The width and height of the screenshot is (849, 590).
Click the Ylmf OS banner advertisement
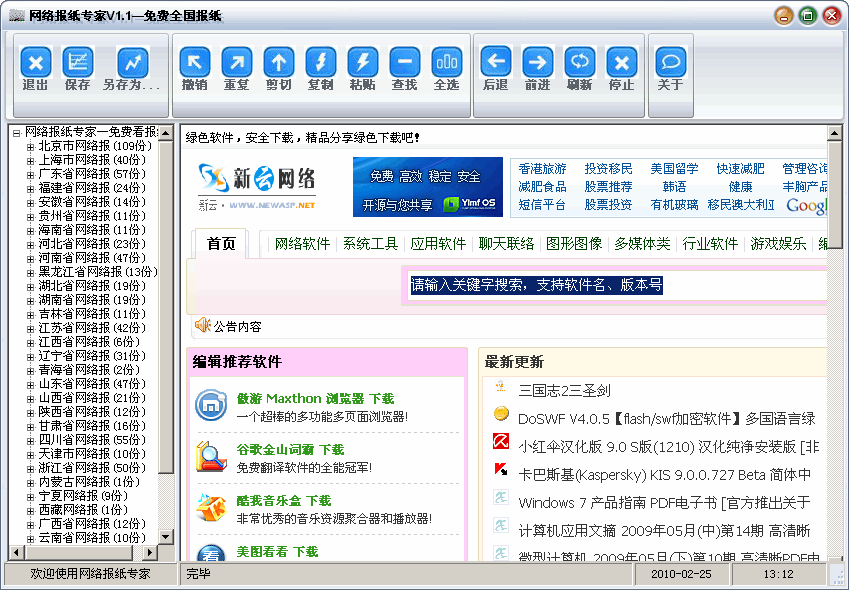(x=428, y=187)
